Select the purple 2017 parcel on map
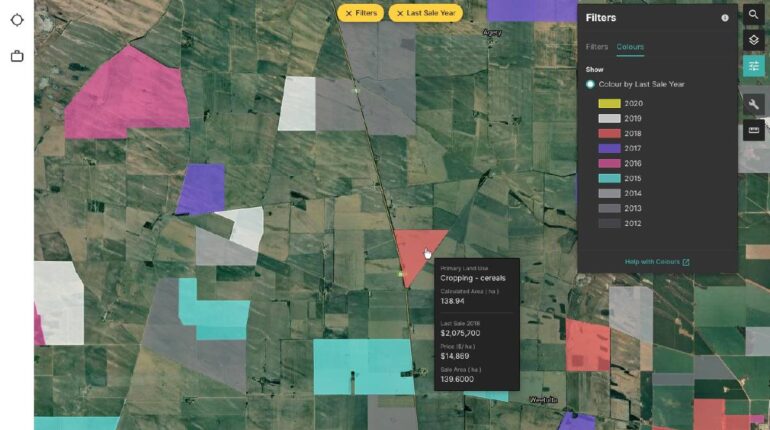Image resolution: width=770 pixels, height=430 pixels. [x=200, y=188]
